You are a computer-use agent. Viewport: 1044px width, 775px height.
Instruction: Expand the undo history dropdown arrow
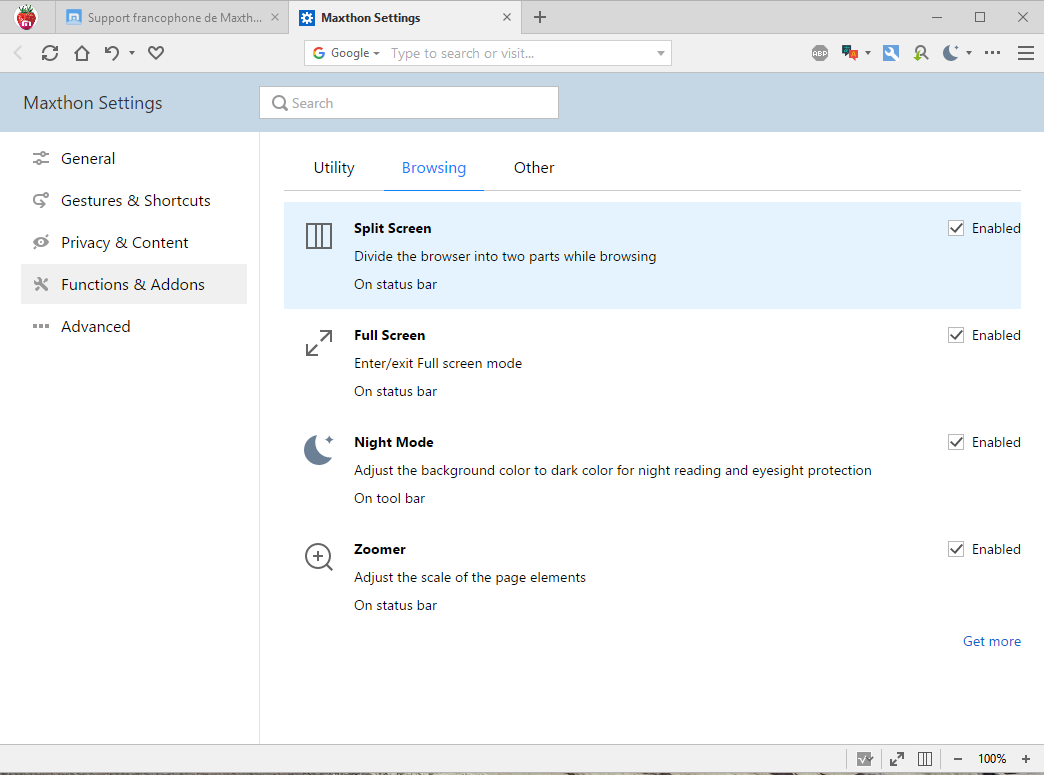(132, 53)
